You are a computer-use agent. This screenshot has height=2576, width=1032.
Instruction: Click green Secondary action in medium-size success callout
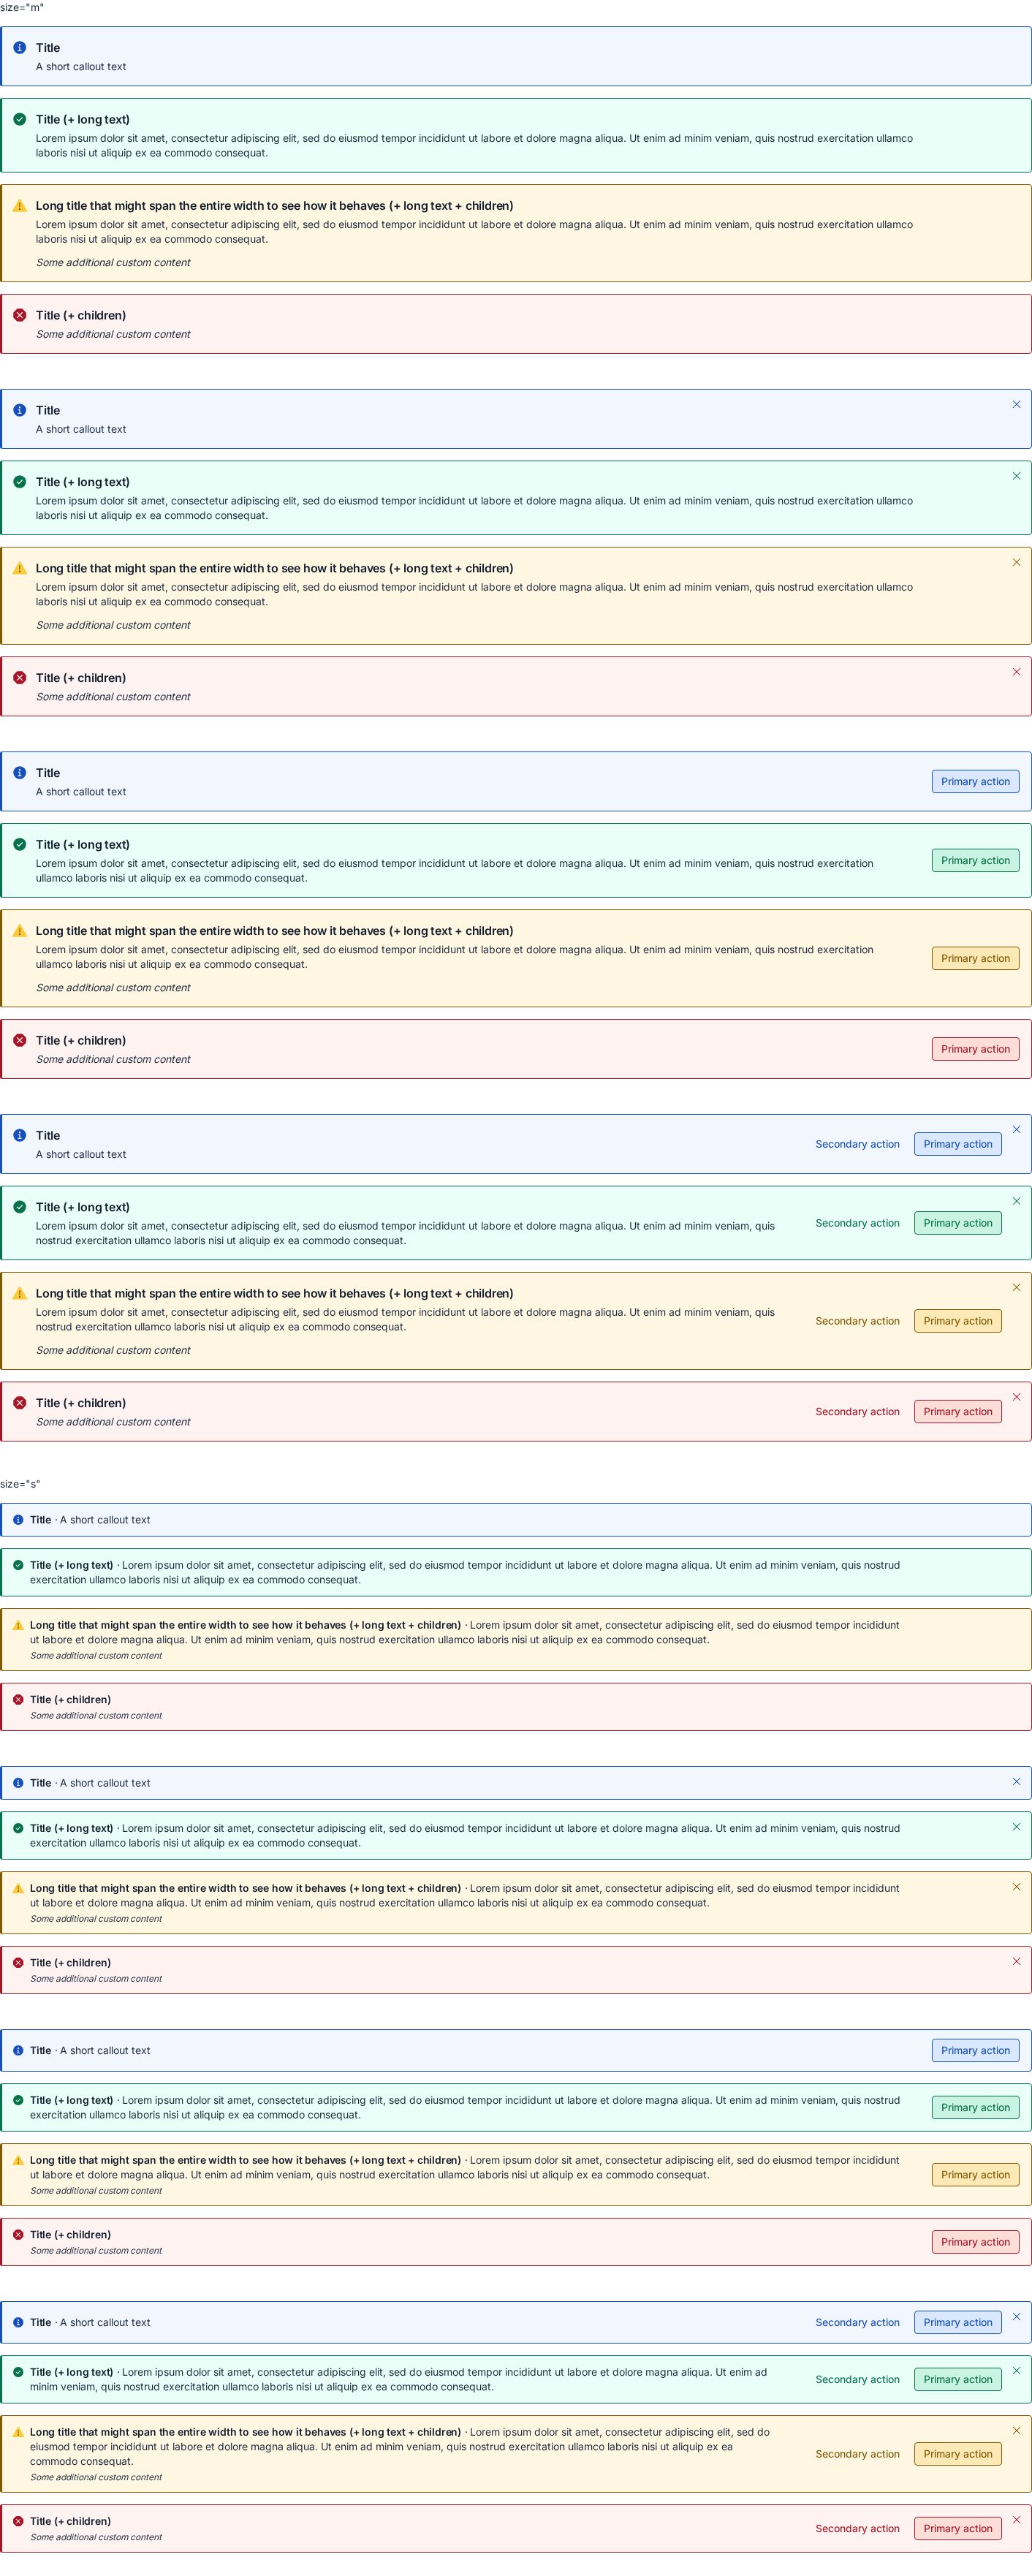(x=857, y=1223)
